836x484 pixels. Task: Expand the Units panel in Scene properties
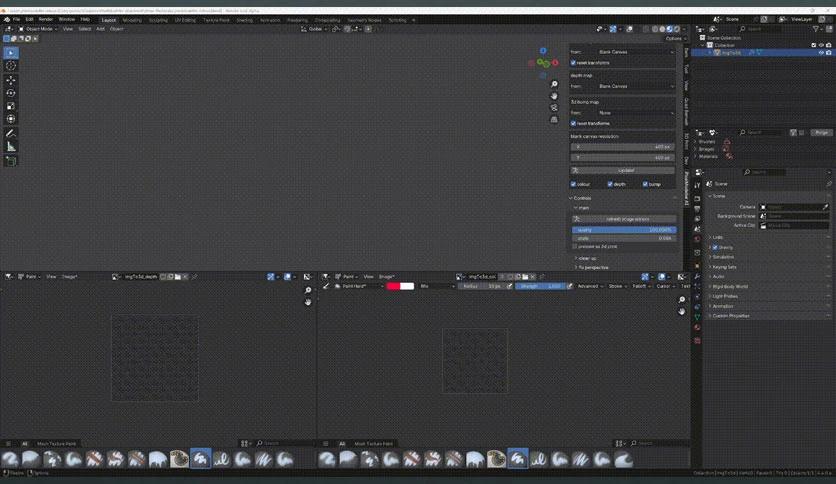pyautogui.click(x=717, y=237)
